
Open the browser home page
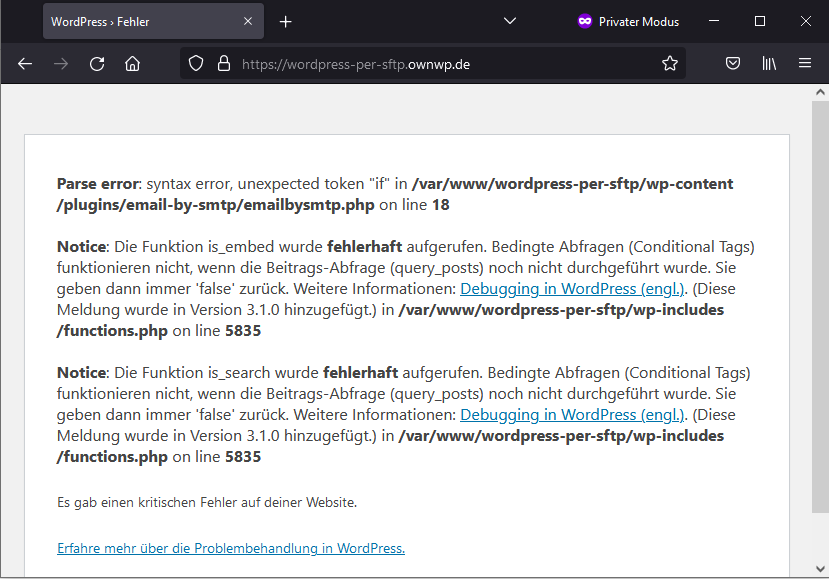coord(132,64)
